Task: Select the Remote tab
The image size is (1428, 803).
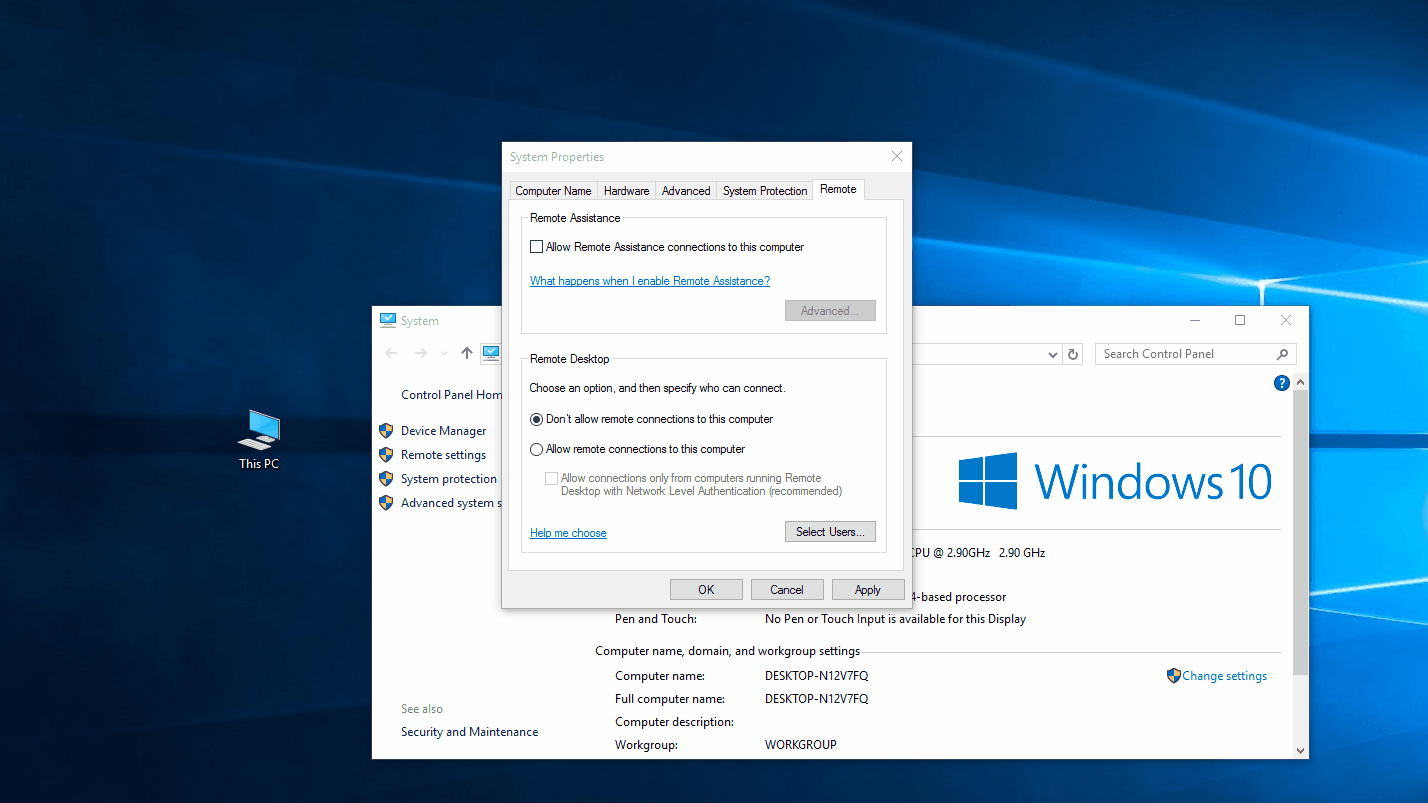Action: pyautogui.click(x=838, y=189)
